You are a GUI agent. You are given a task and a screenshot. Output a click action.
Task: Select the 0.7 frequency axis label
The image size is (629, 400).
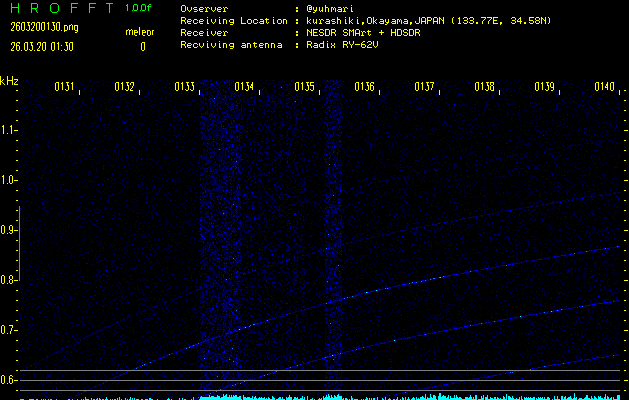[x=10, y=330]
